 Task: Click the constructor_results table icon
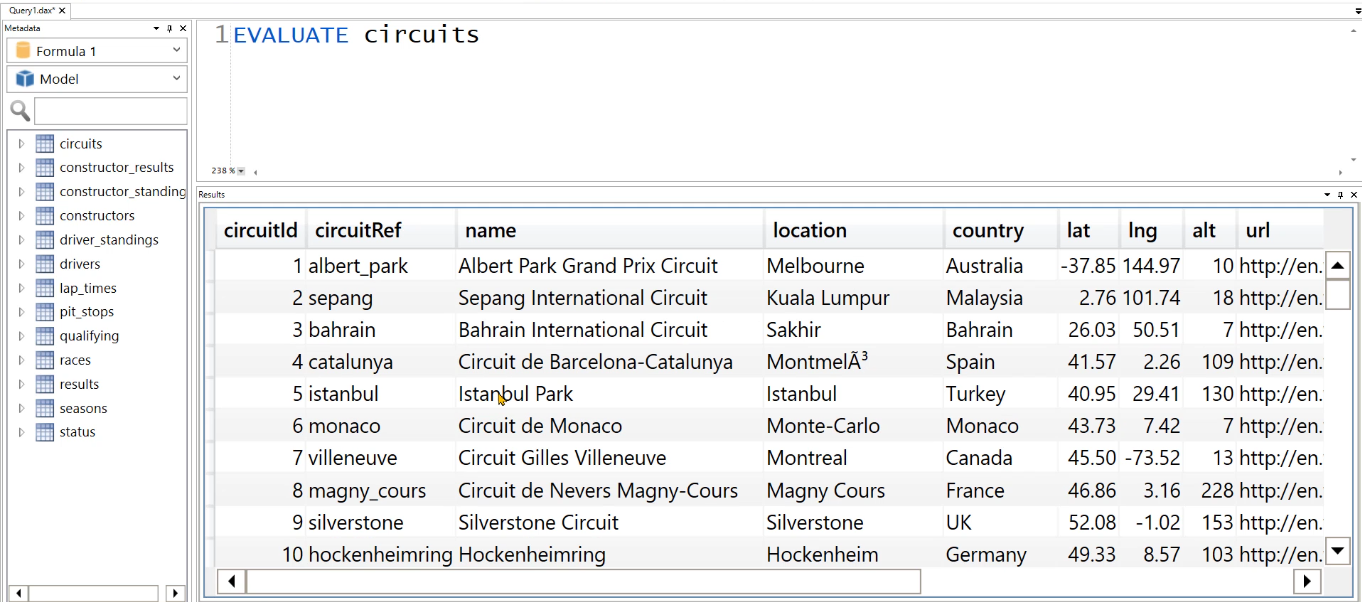point(44,167)
